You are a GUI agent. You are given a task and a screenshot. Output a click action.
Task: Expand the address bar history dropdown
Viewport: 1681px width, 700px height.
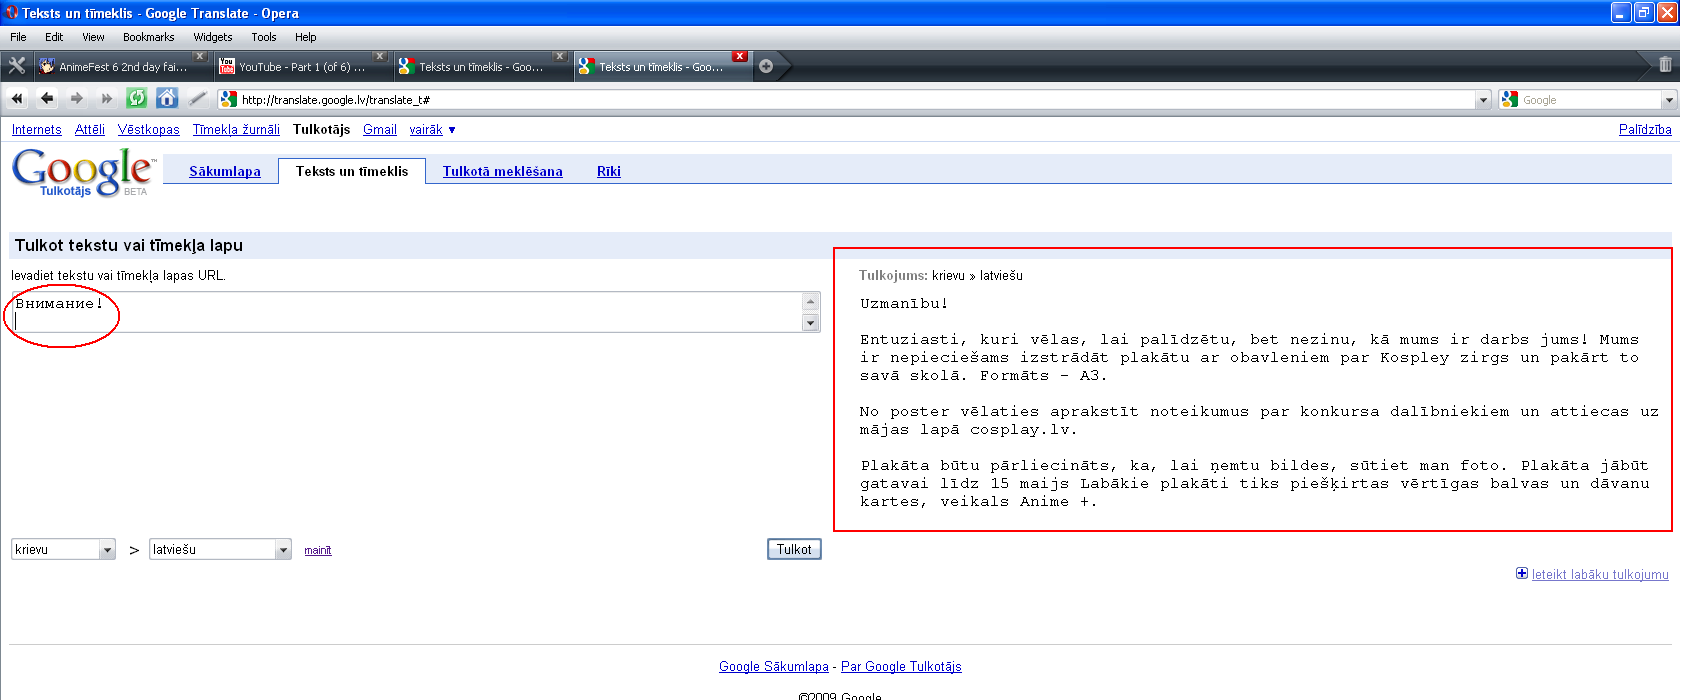tap(1483, 100)
